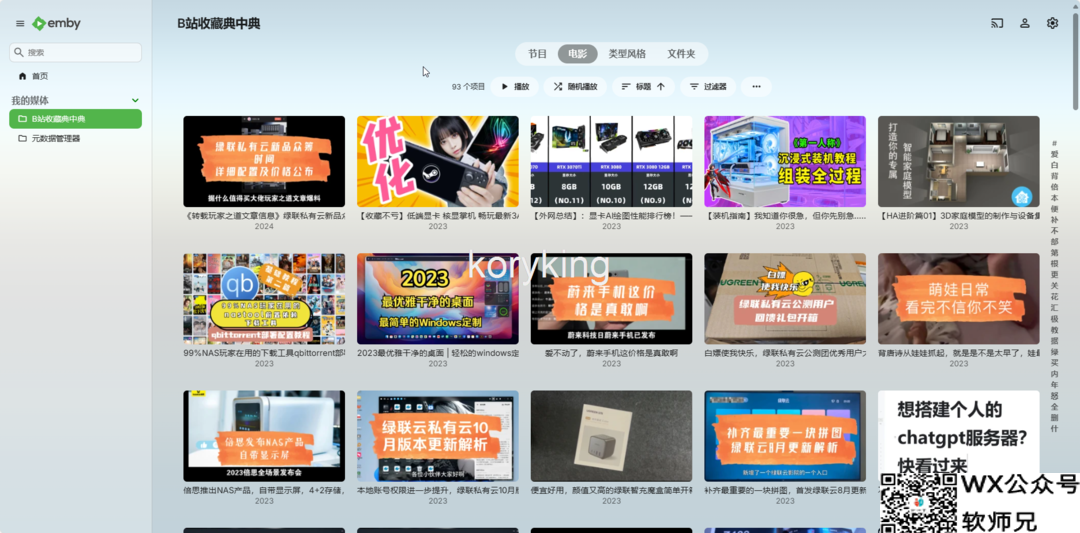Image resolution: width=1080 pixels, height=533 pixels.
Task: Click title 2023最优雅干净的桌面
Action: pos(437,353)
